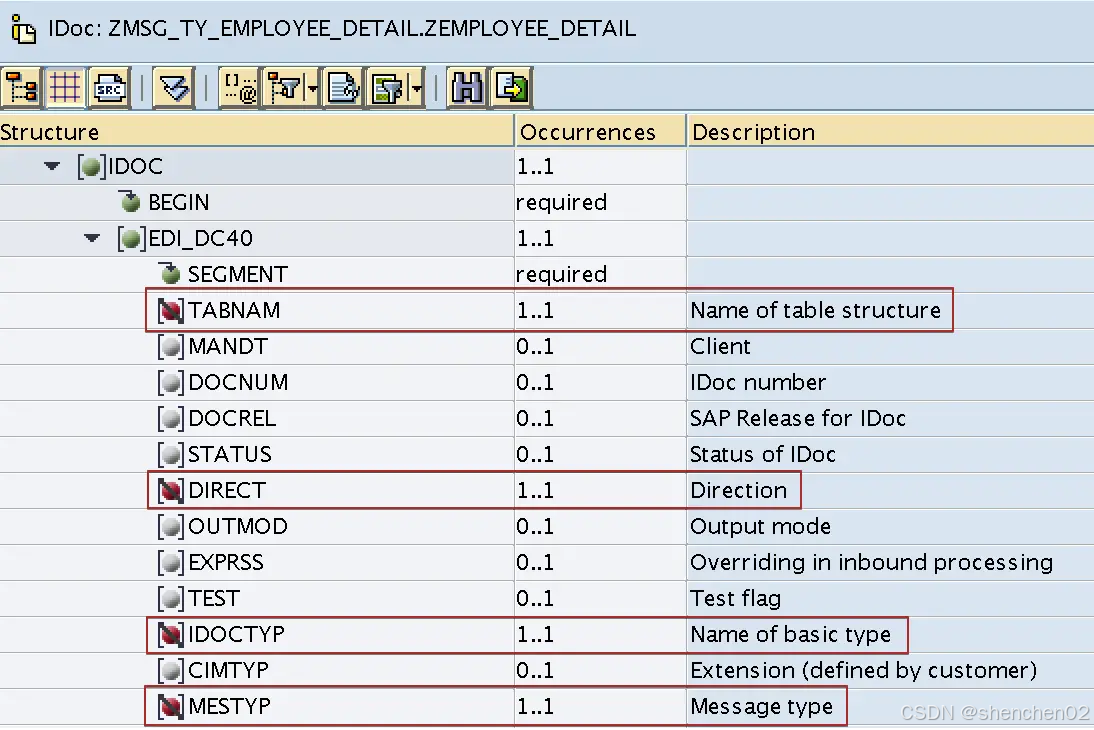Click the placeholder [@] icon
The image size is (1094, 730).
(238, 87)
